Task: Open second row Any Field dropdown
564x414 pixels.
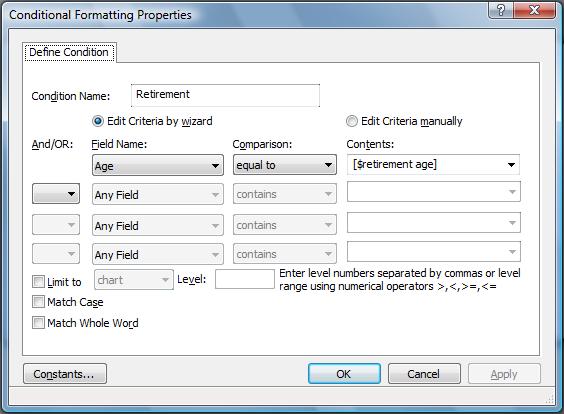Action: point(158,194)
